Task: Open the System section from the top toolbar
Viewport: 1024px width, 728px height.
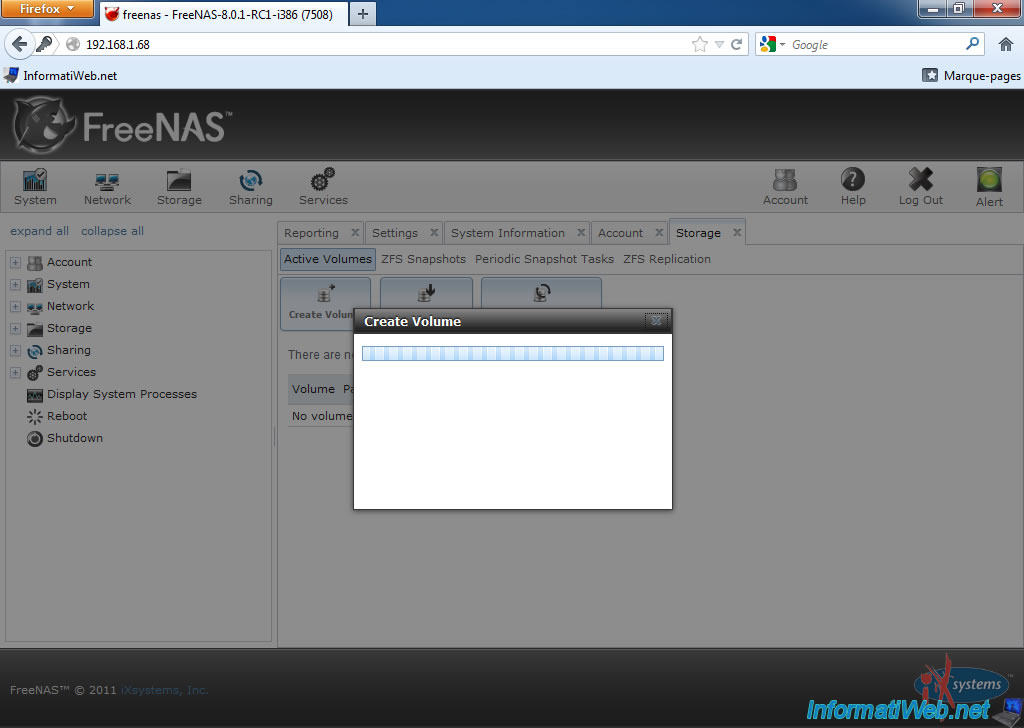Action: point(34,186)
